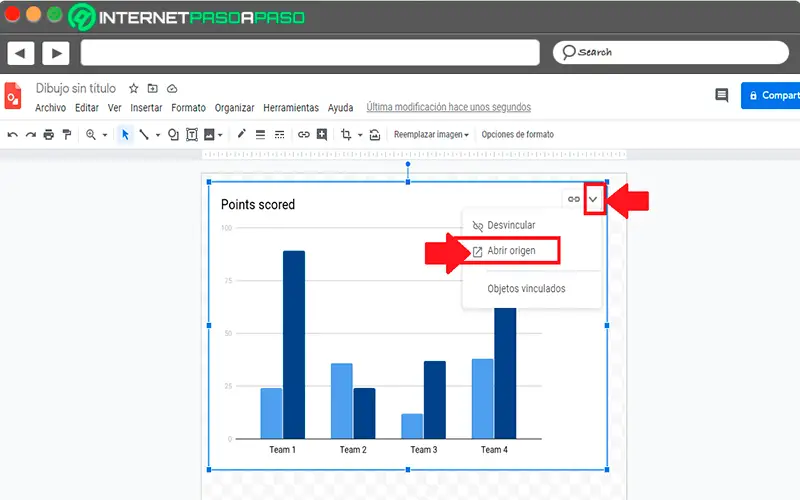
Task: Click the browser back arrow button
Action: pos(20,53)
